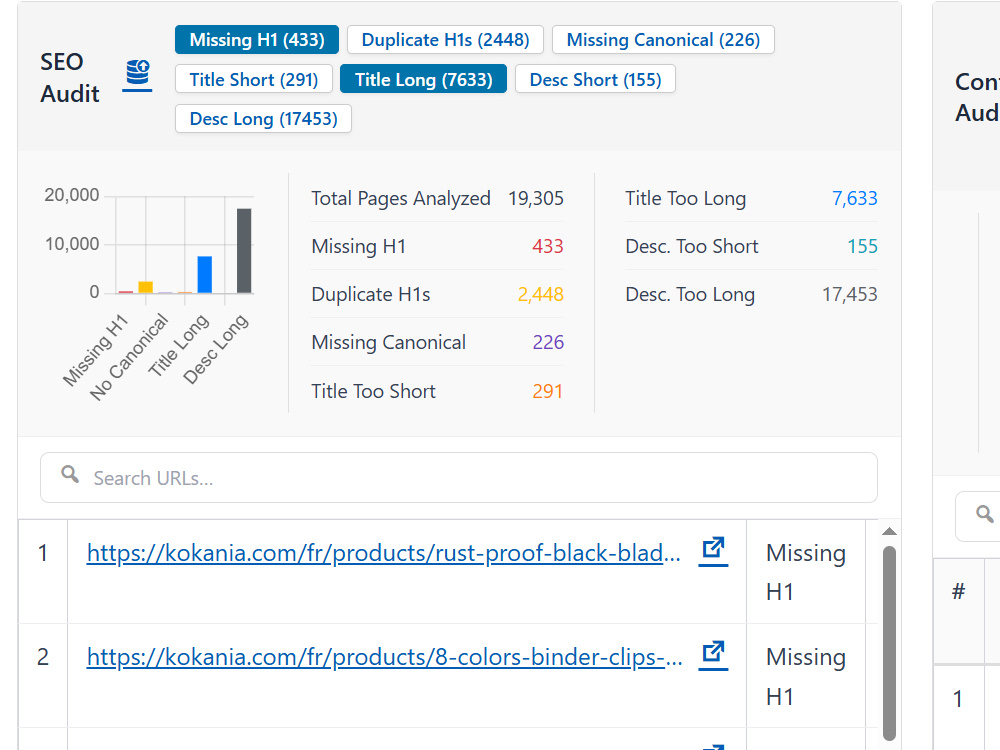Click the Missing Canonical count 226
The image size is (1000, 750).
[x=548, y=342]
